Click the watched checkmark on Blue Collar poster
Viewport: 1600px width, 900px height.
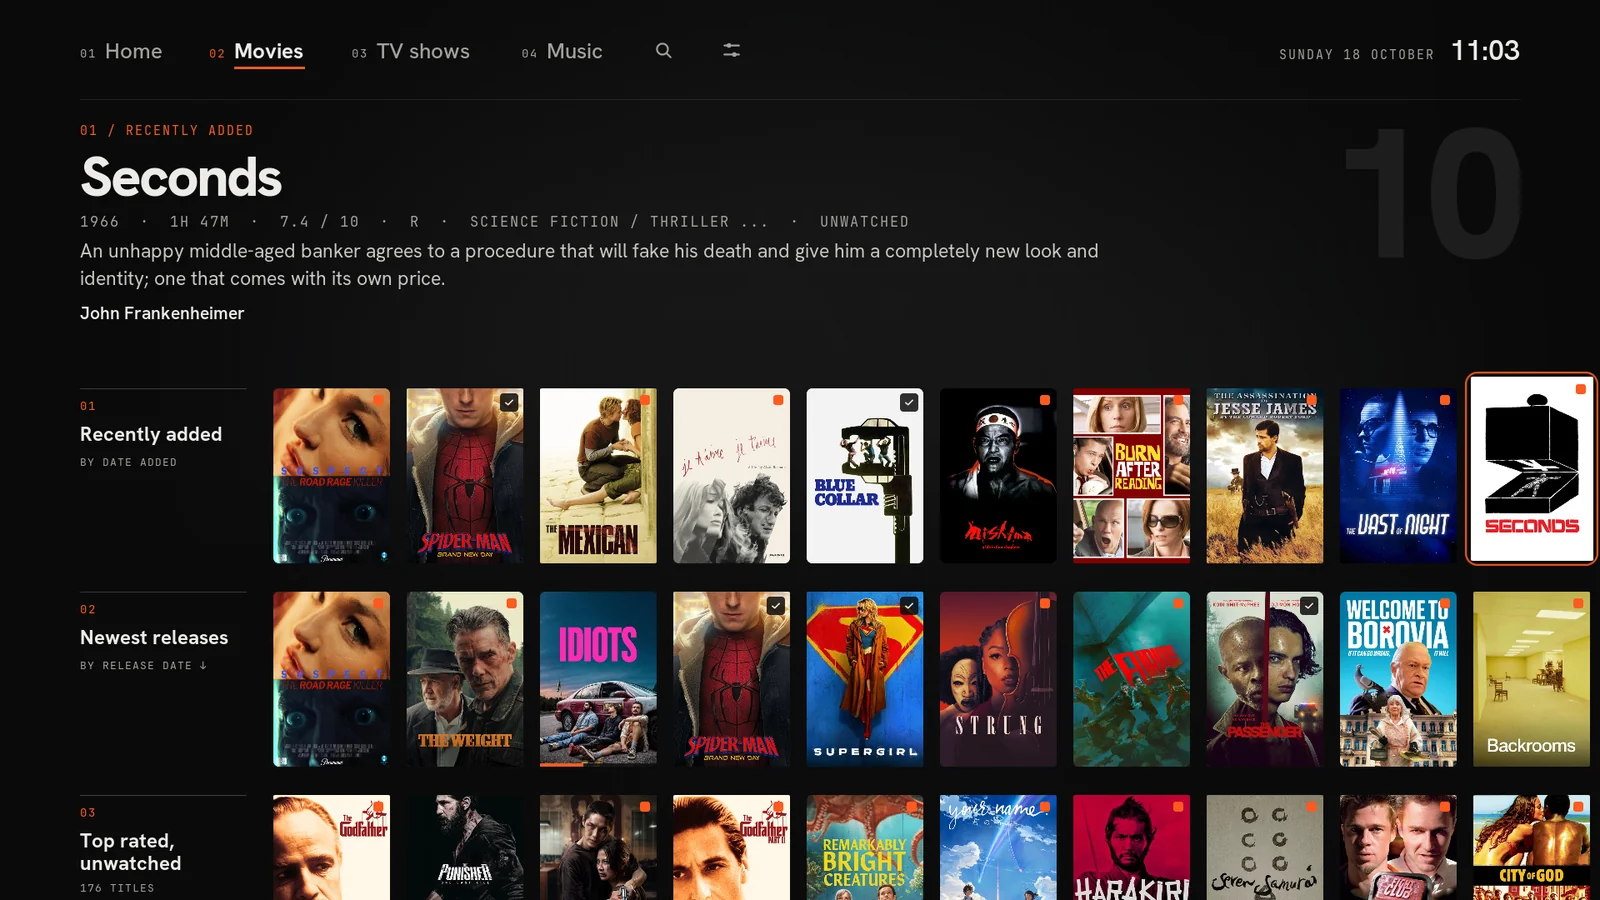909,402
